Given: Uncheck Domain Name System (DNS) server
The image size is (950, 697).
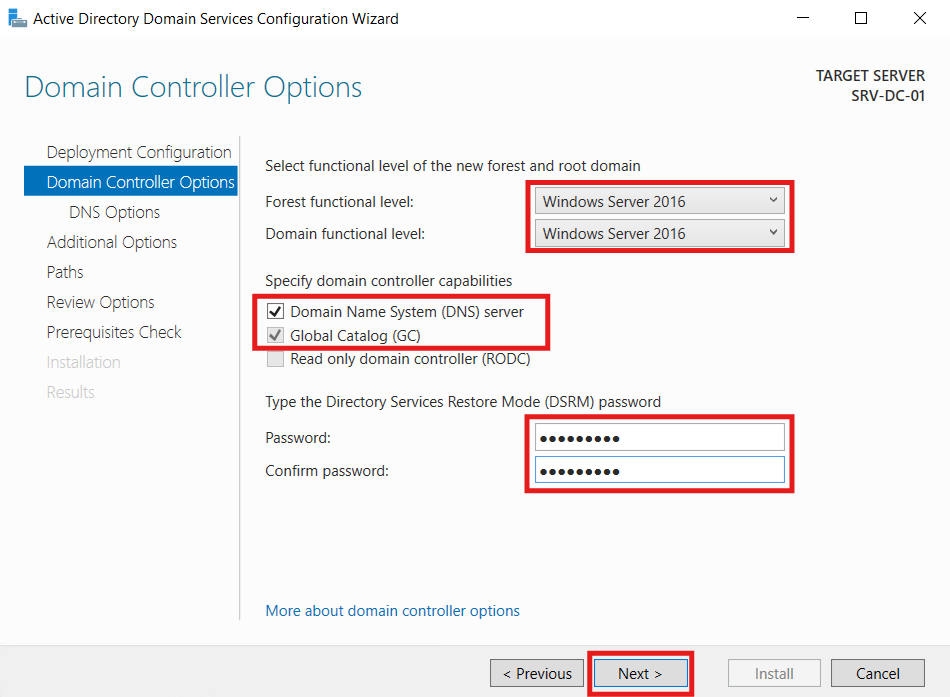Looking at the screenshot, I should (x=276, y=311).
